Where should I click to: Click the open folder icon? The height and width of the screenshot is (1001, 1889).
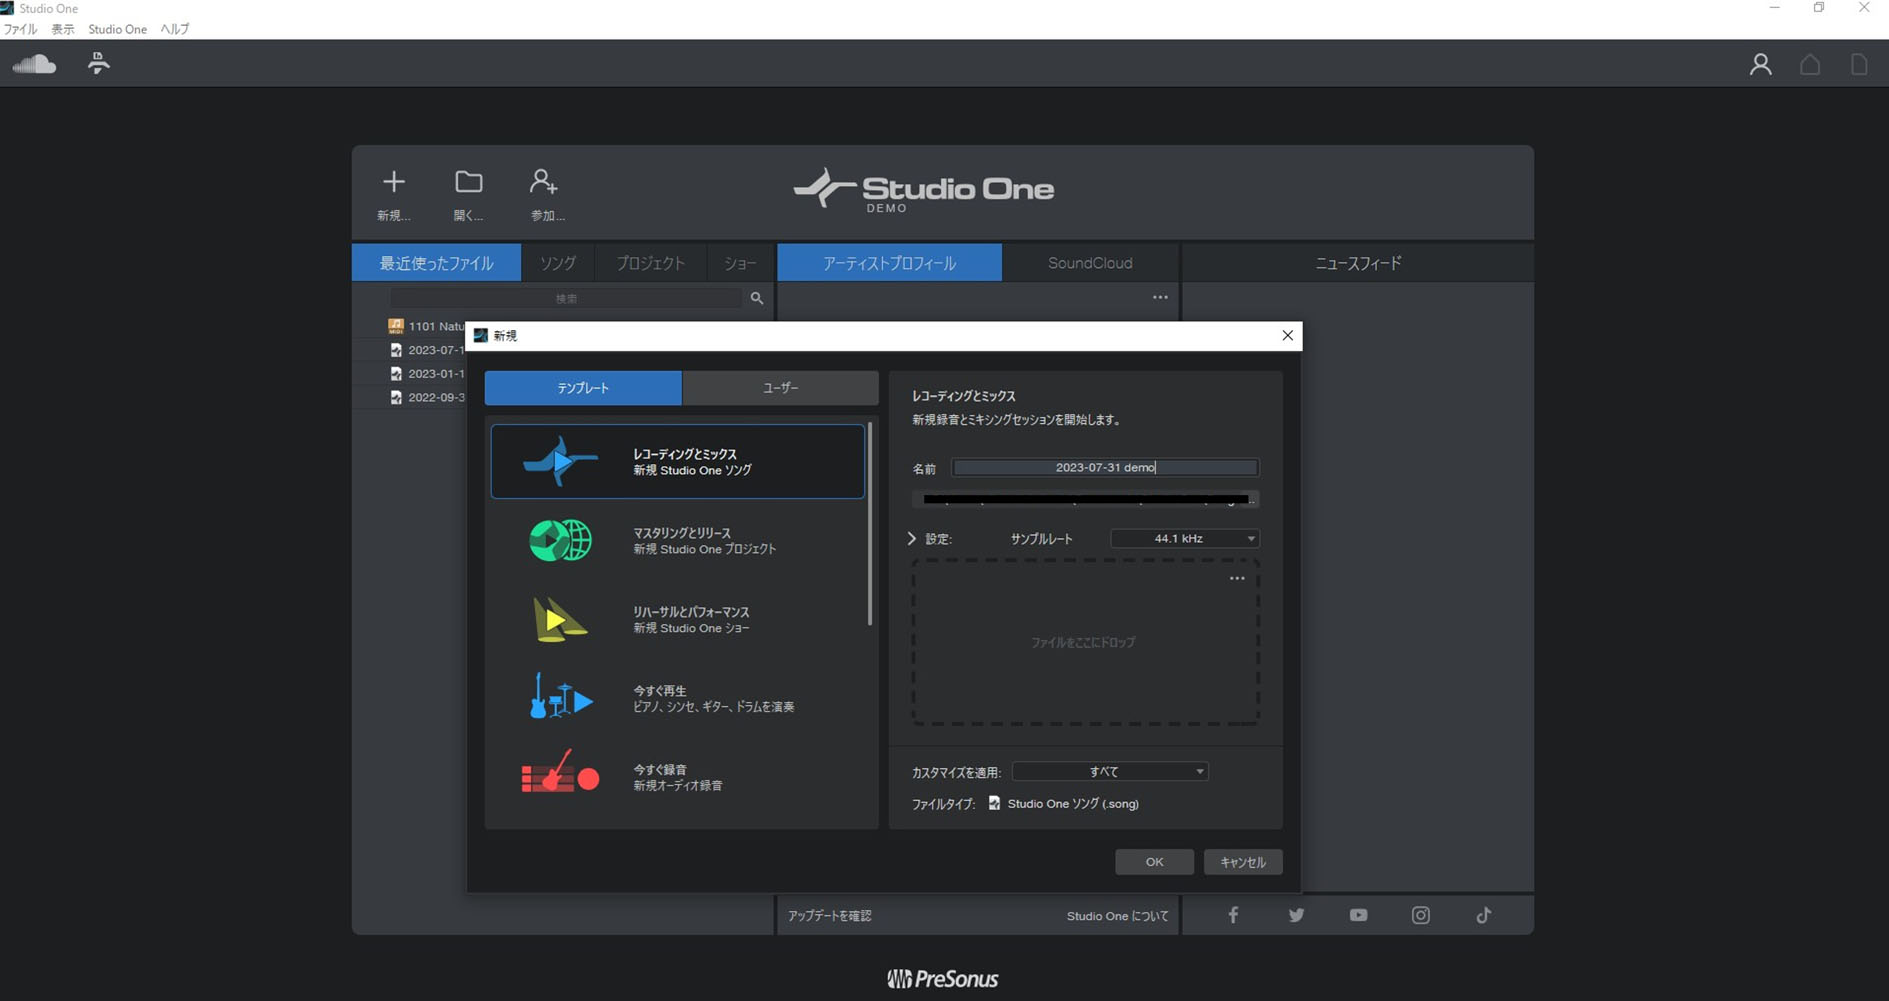coord(468,182)
